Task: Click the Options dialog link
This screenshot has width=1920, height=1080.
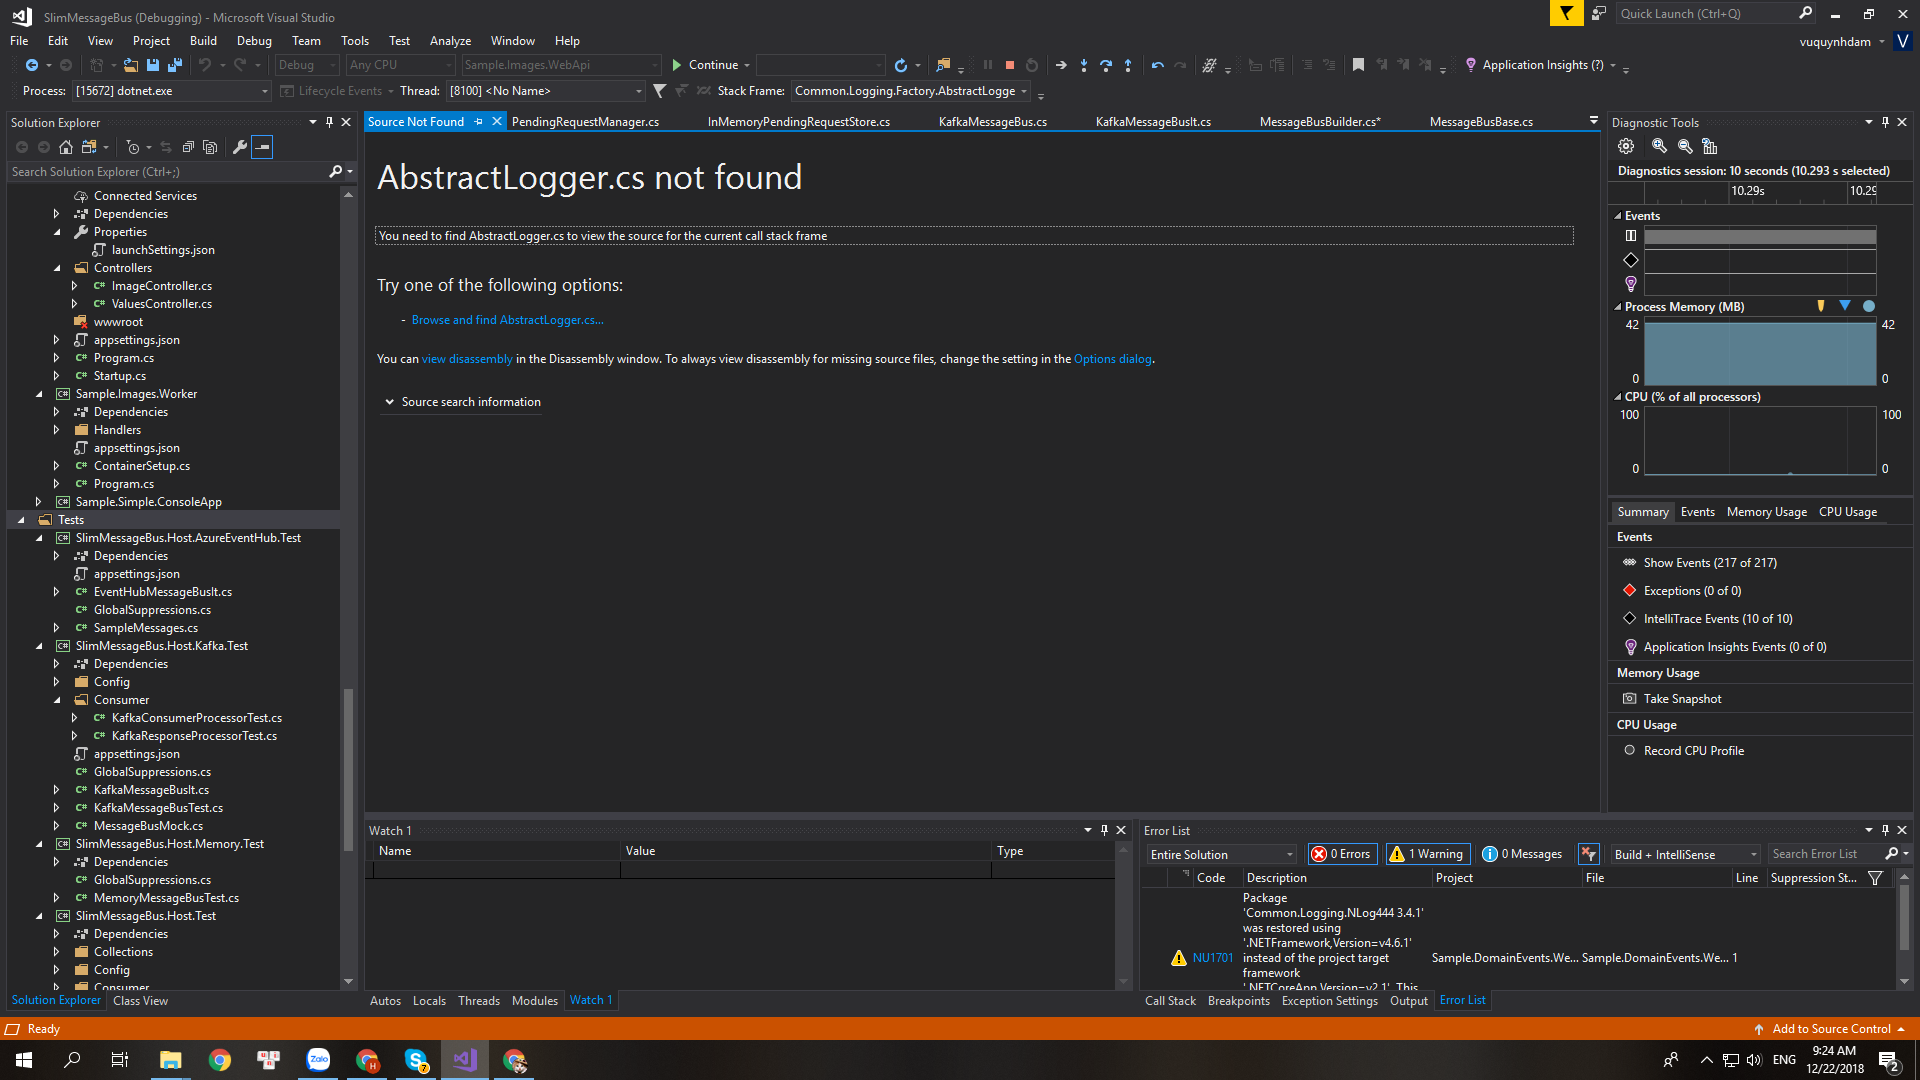Action: coord(1113,359)
